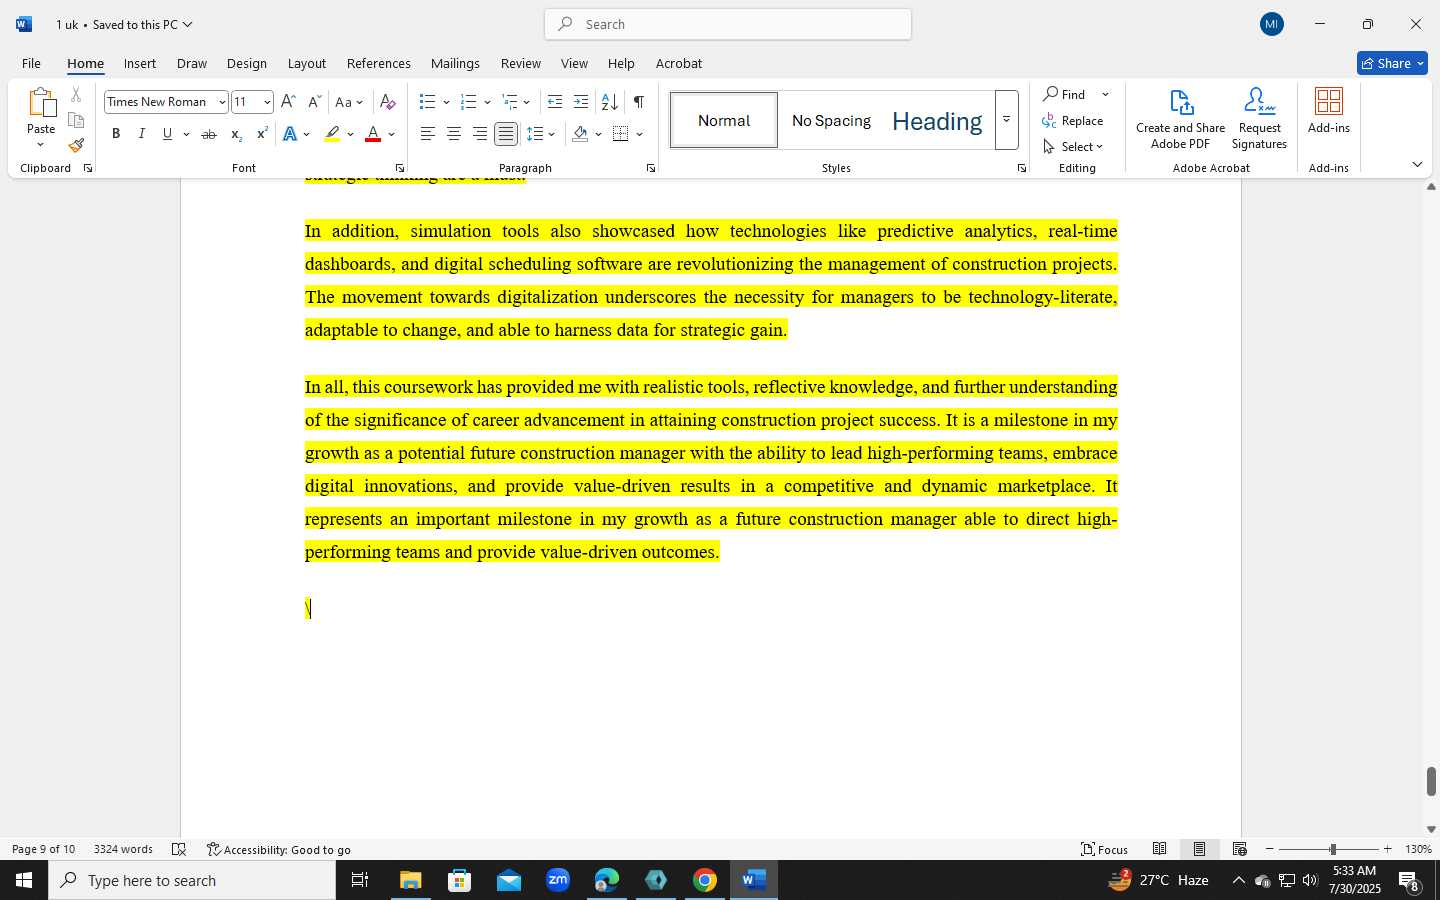Open Bullets list dropdown arrow

tap(446, 102)
